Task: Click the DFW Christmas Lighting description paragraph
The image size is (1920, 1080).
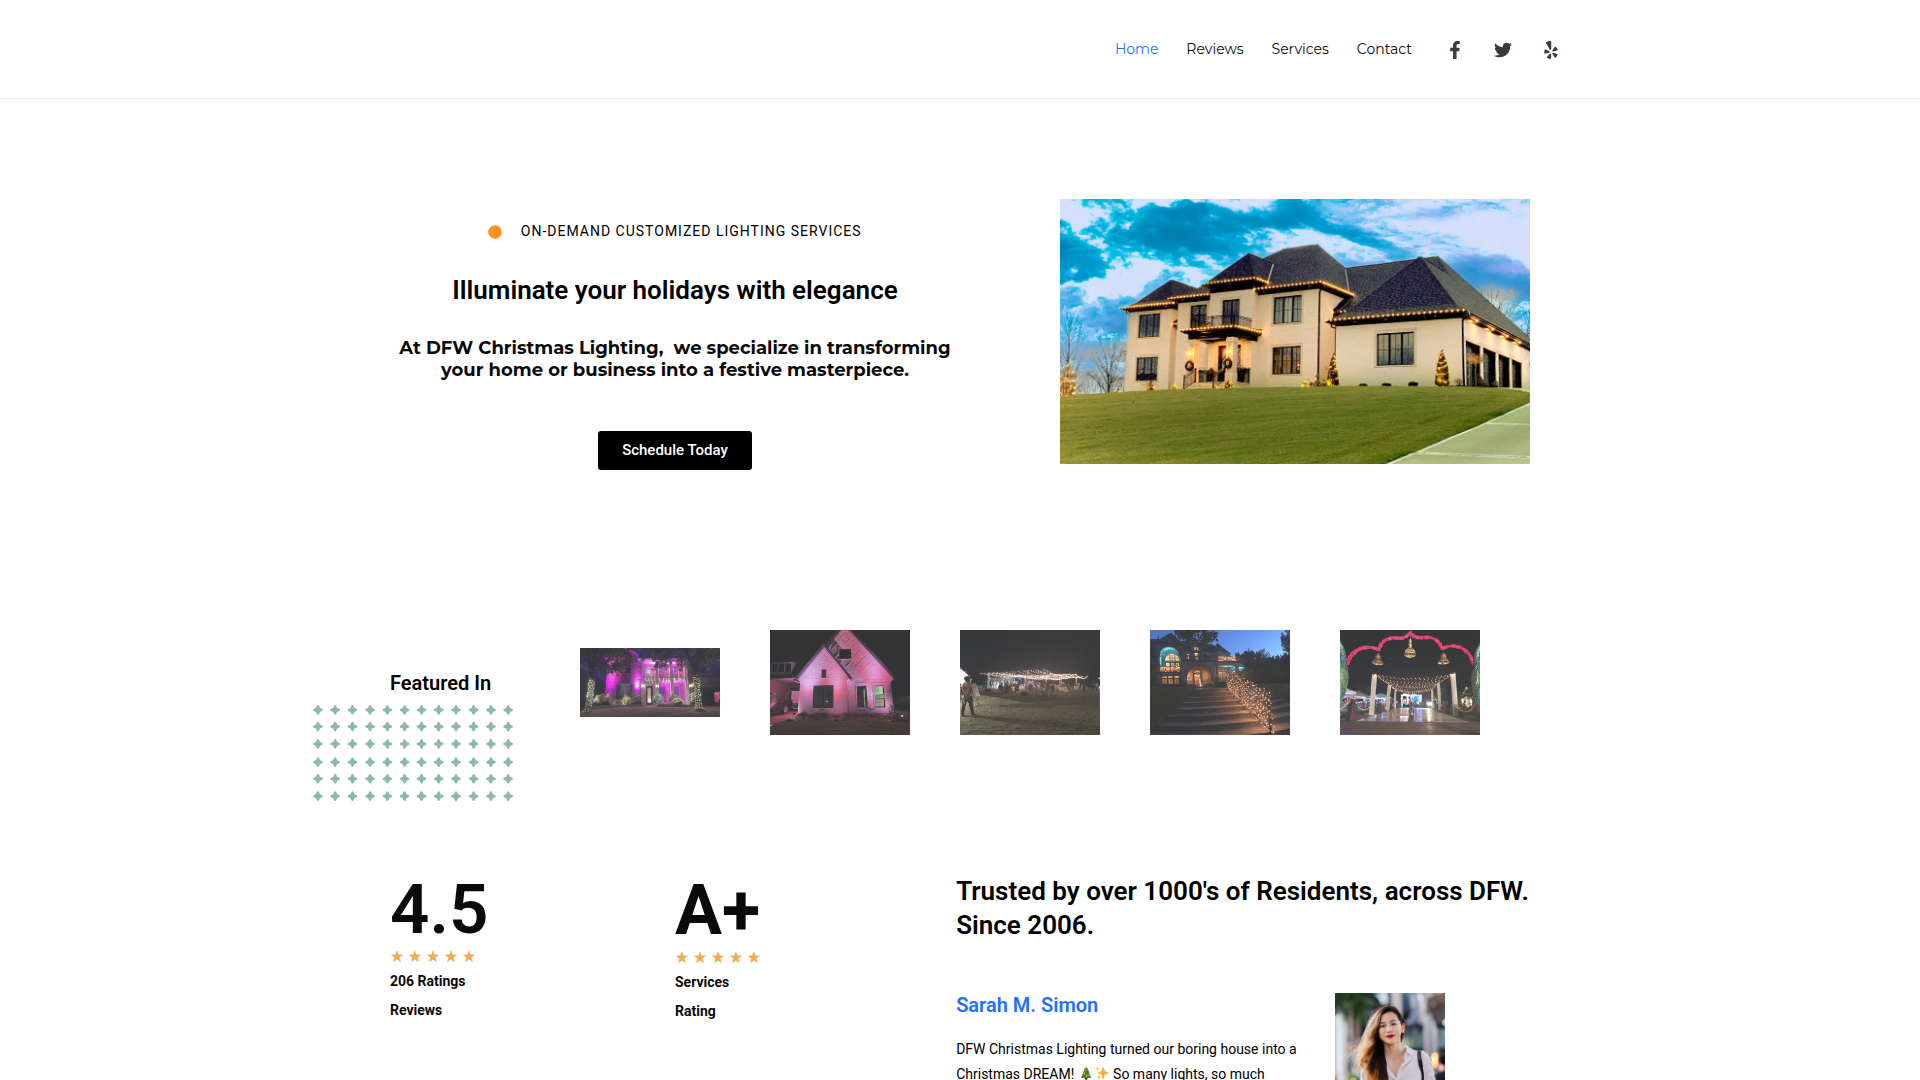Action: [x=675, y=358]
